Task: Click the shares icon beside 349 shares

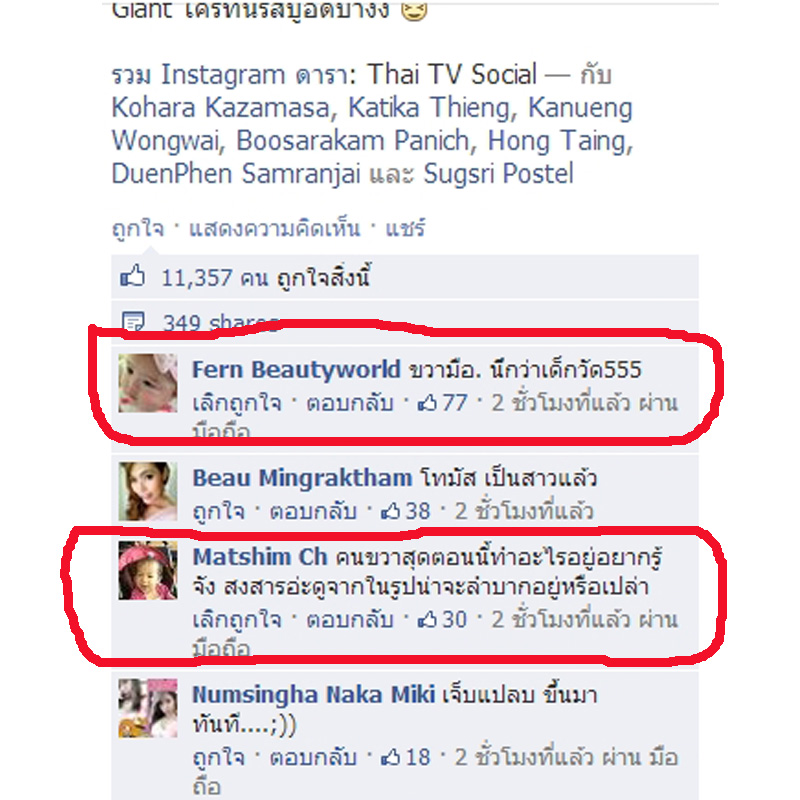Action: (133, 321)
